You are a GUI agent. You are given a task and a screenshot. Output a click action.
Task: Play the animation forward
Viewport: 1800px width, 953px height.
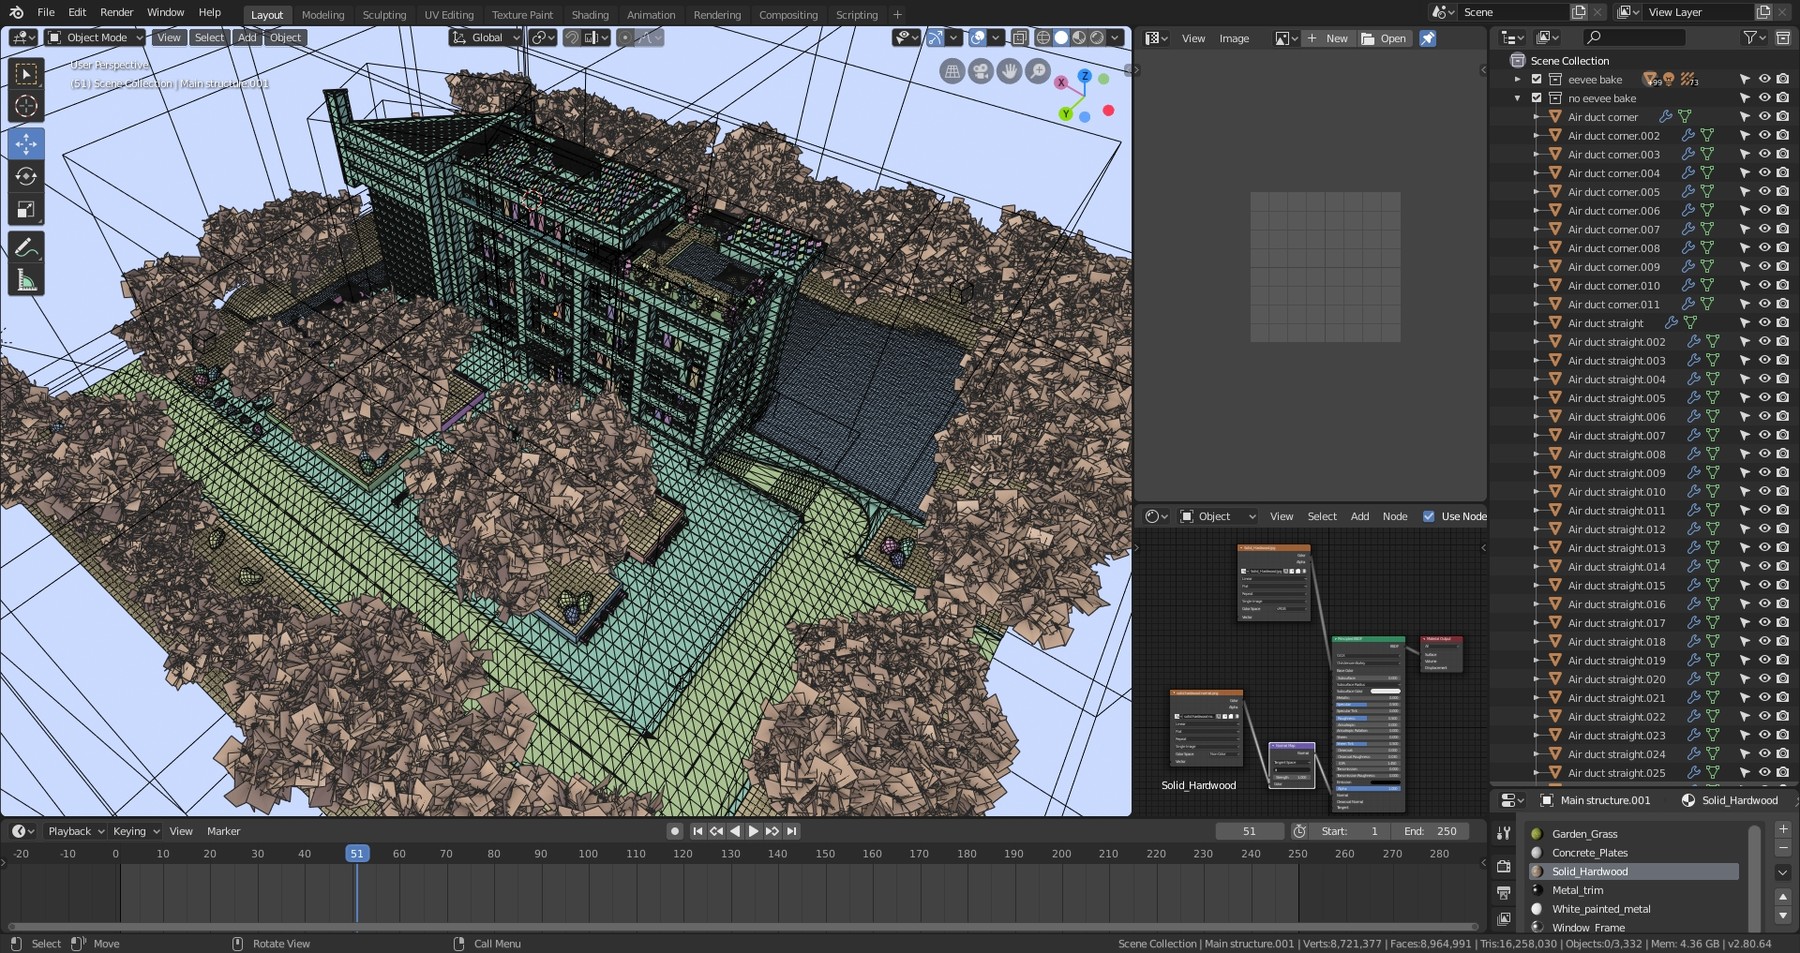click(753, 831)
